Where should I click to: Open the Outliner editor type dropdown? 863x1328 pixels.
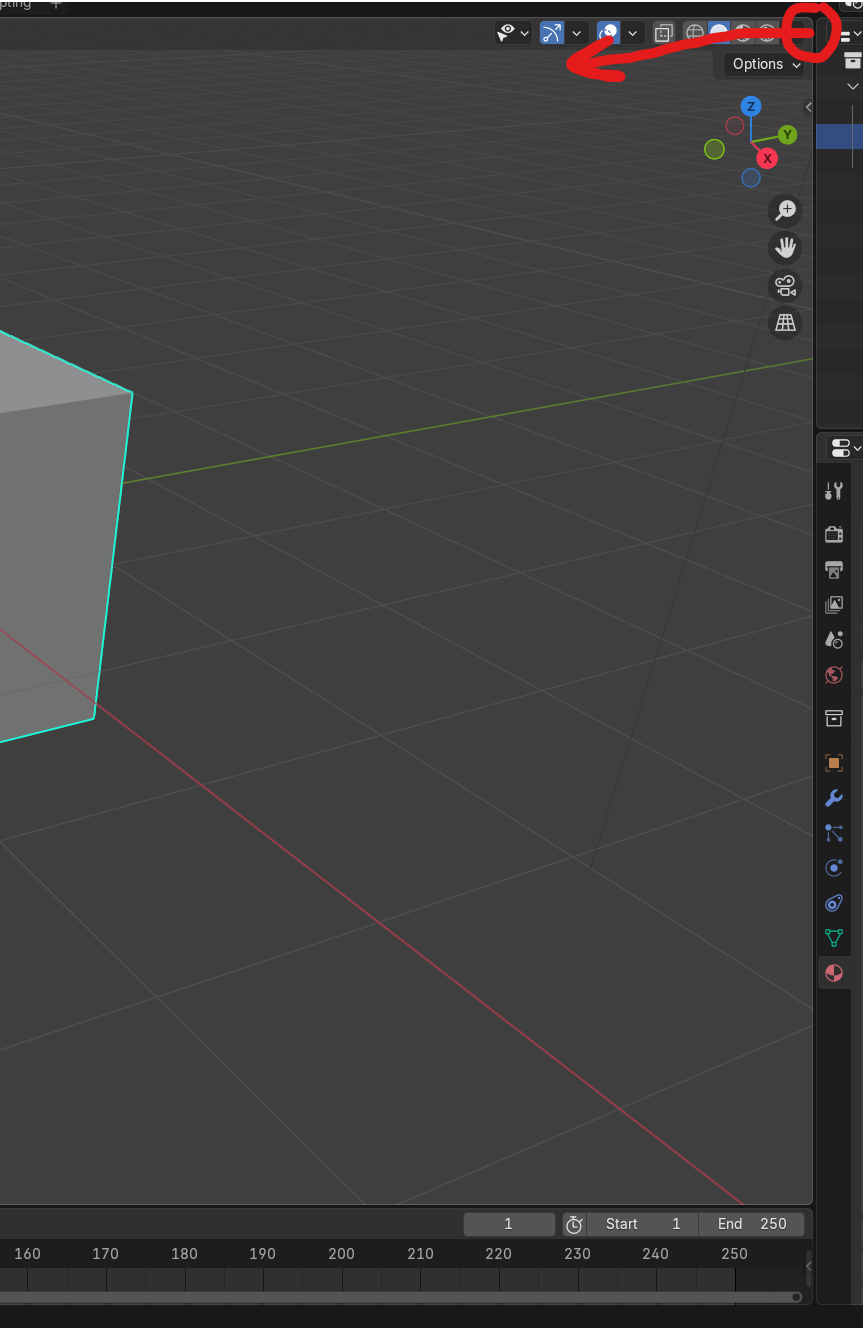tap(849, 34)
